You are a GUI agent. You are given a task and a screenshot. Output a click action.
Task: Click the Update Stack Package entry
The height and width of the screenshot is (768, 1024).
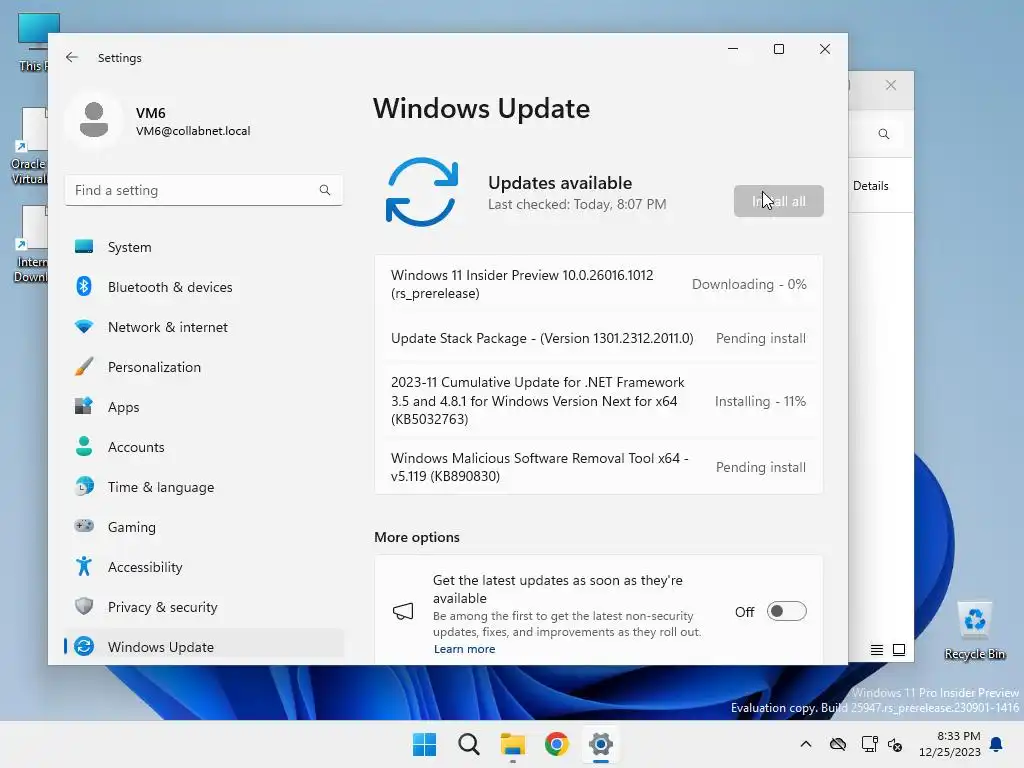598,338
